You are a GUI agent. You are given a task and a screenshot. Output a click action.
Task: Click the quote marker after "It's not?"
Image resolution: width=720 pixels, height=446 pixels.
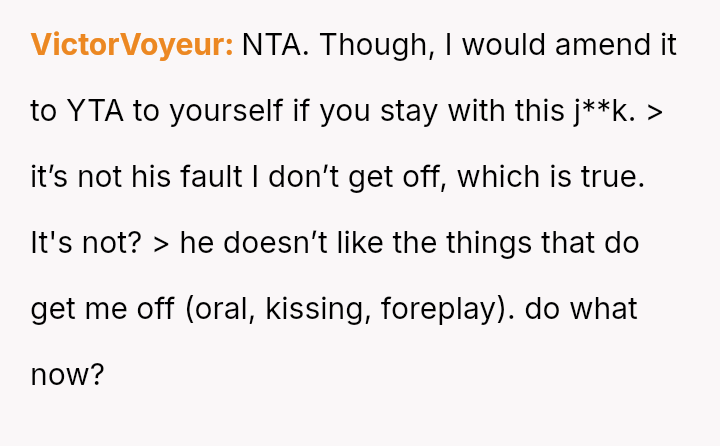point(160,243)
